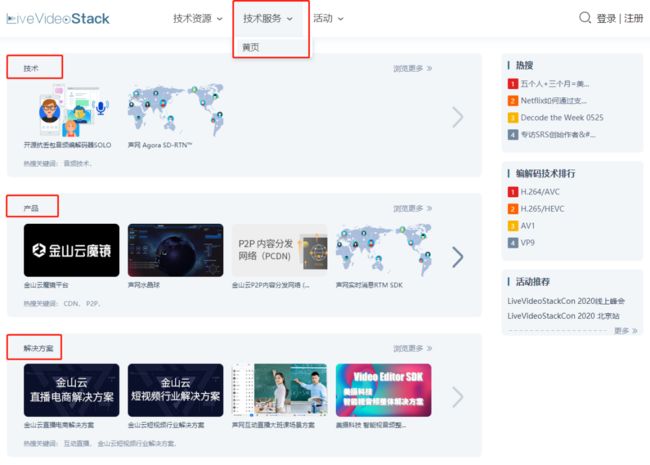Click the 金山云魔镜平台 caption link
This screenshot has width=650, height=465.
(46, 285)
